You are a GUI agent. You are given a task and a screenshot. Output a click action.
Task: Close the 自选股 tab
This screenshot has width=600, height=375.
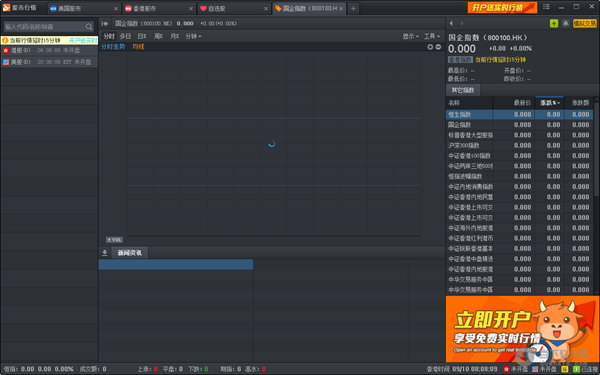266,8
